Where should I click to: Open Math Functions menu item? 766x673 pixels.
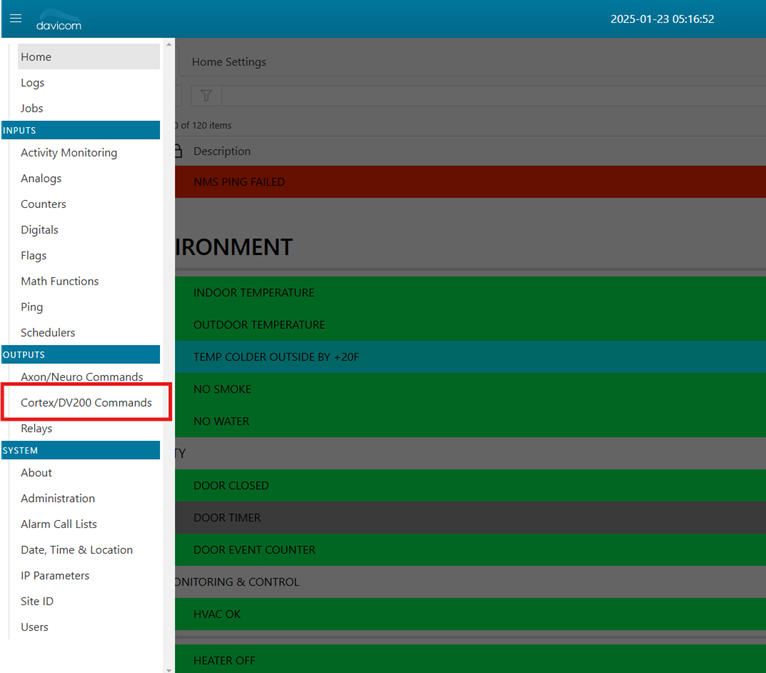(x=60, y=281)
